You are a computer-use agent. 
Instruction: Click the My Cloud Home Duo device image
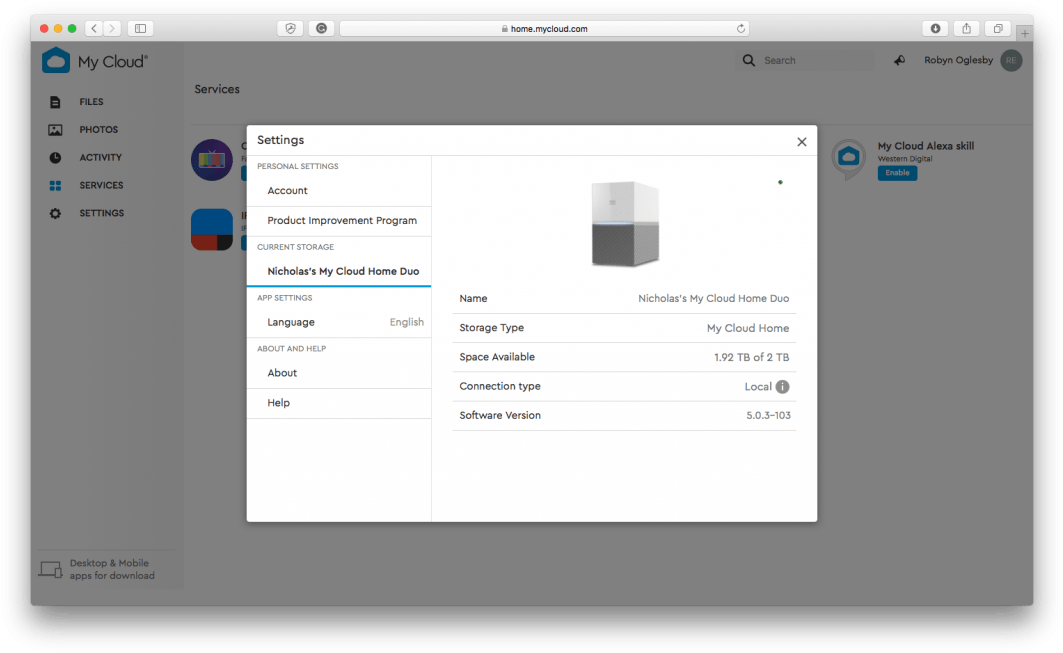tap(624, 224)
